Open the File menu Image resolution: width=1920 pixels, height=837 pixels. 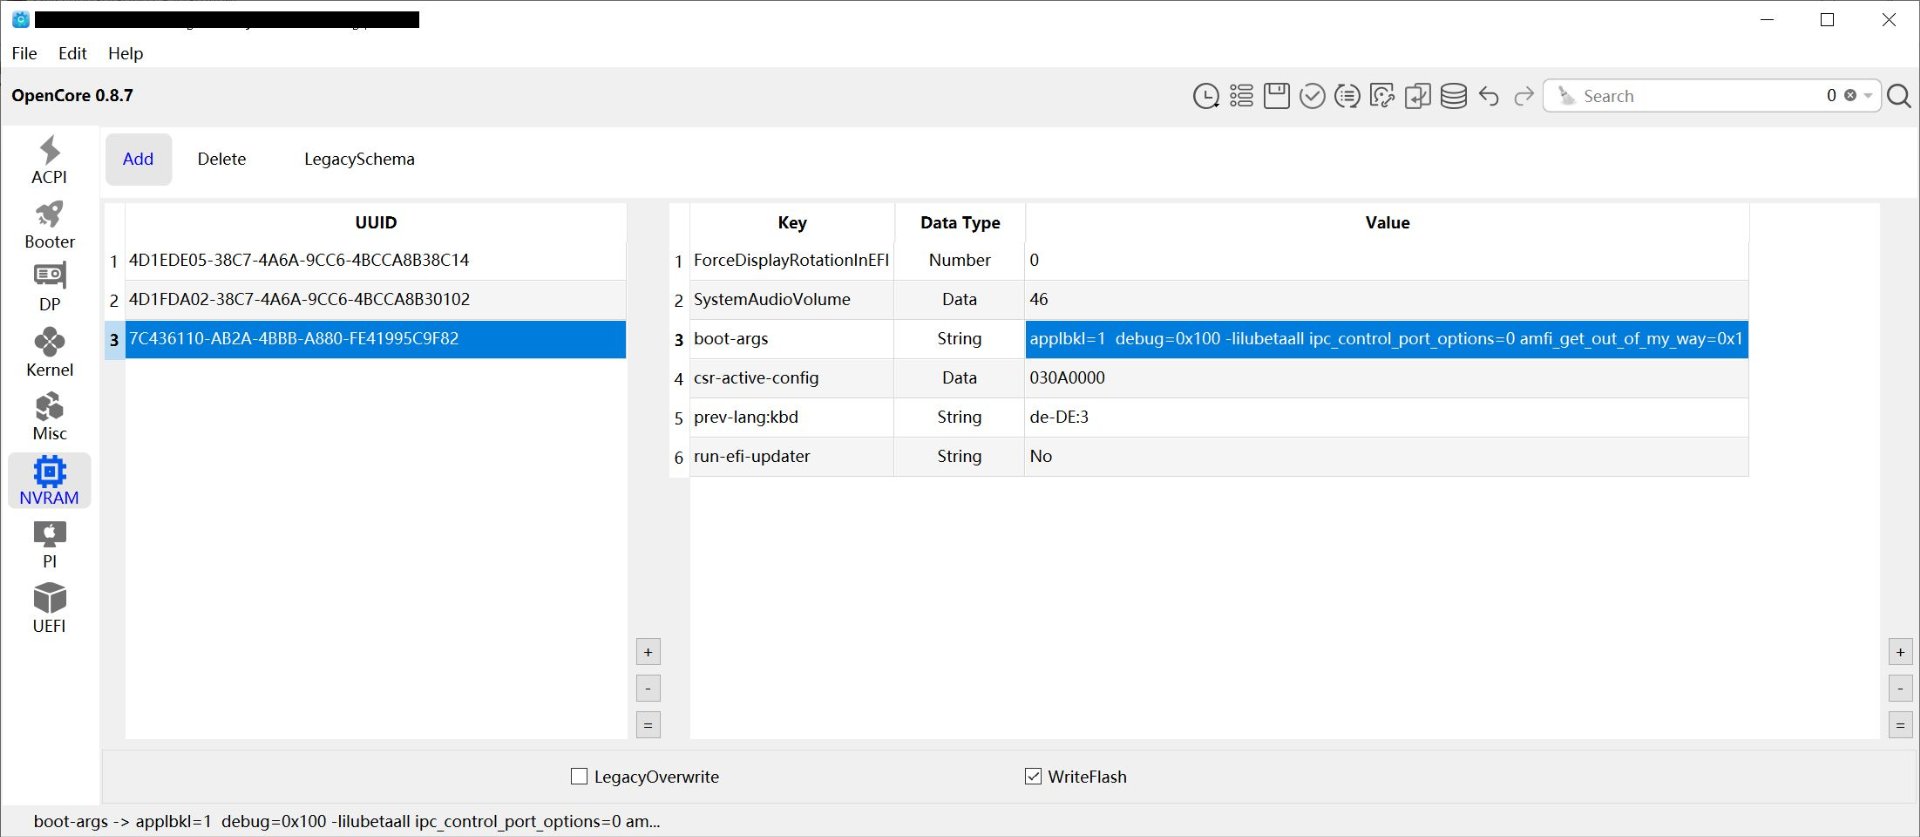(24, 53)
